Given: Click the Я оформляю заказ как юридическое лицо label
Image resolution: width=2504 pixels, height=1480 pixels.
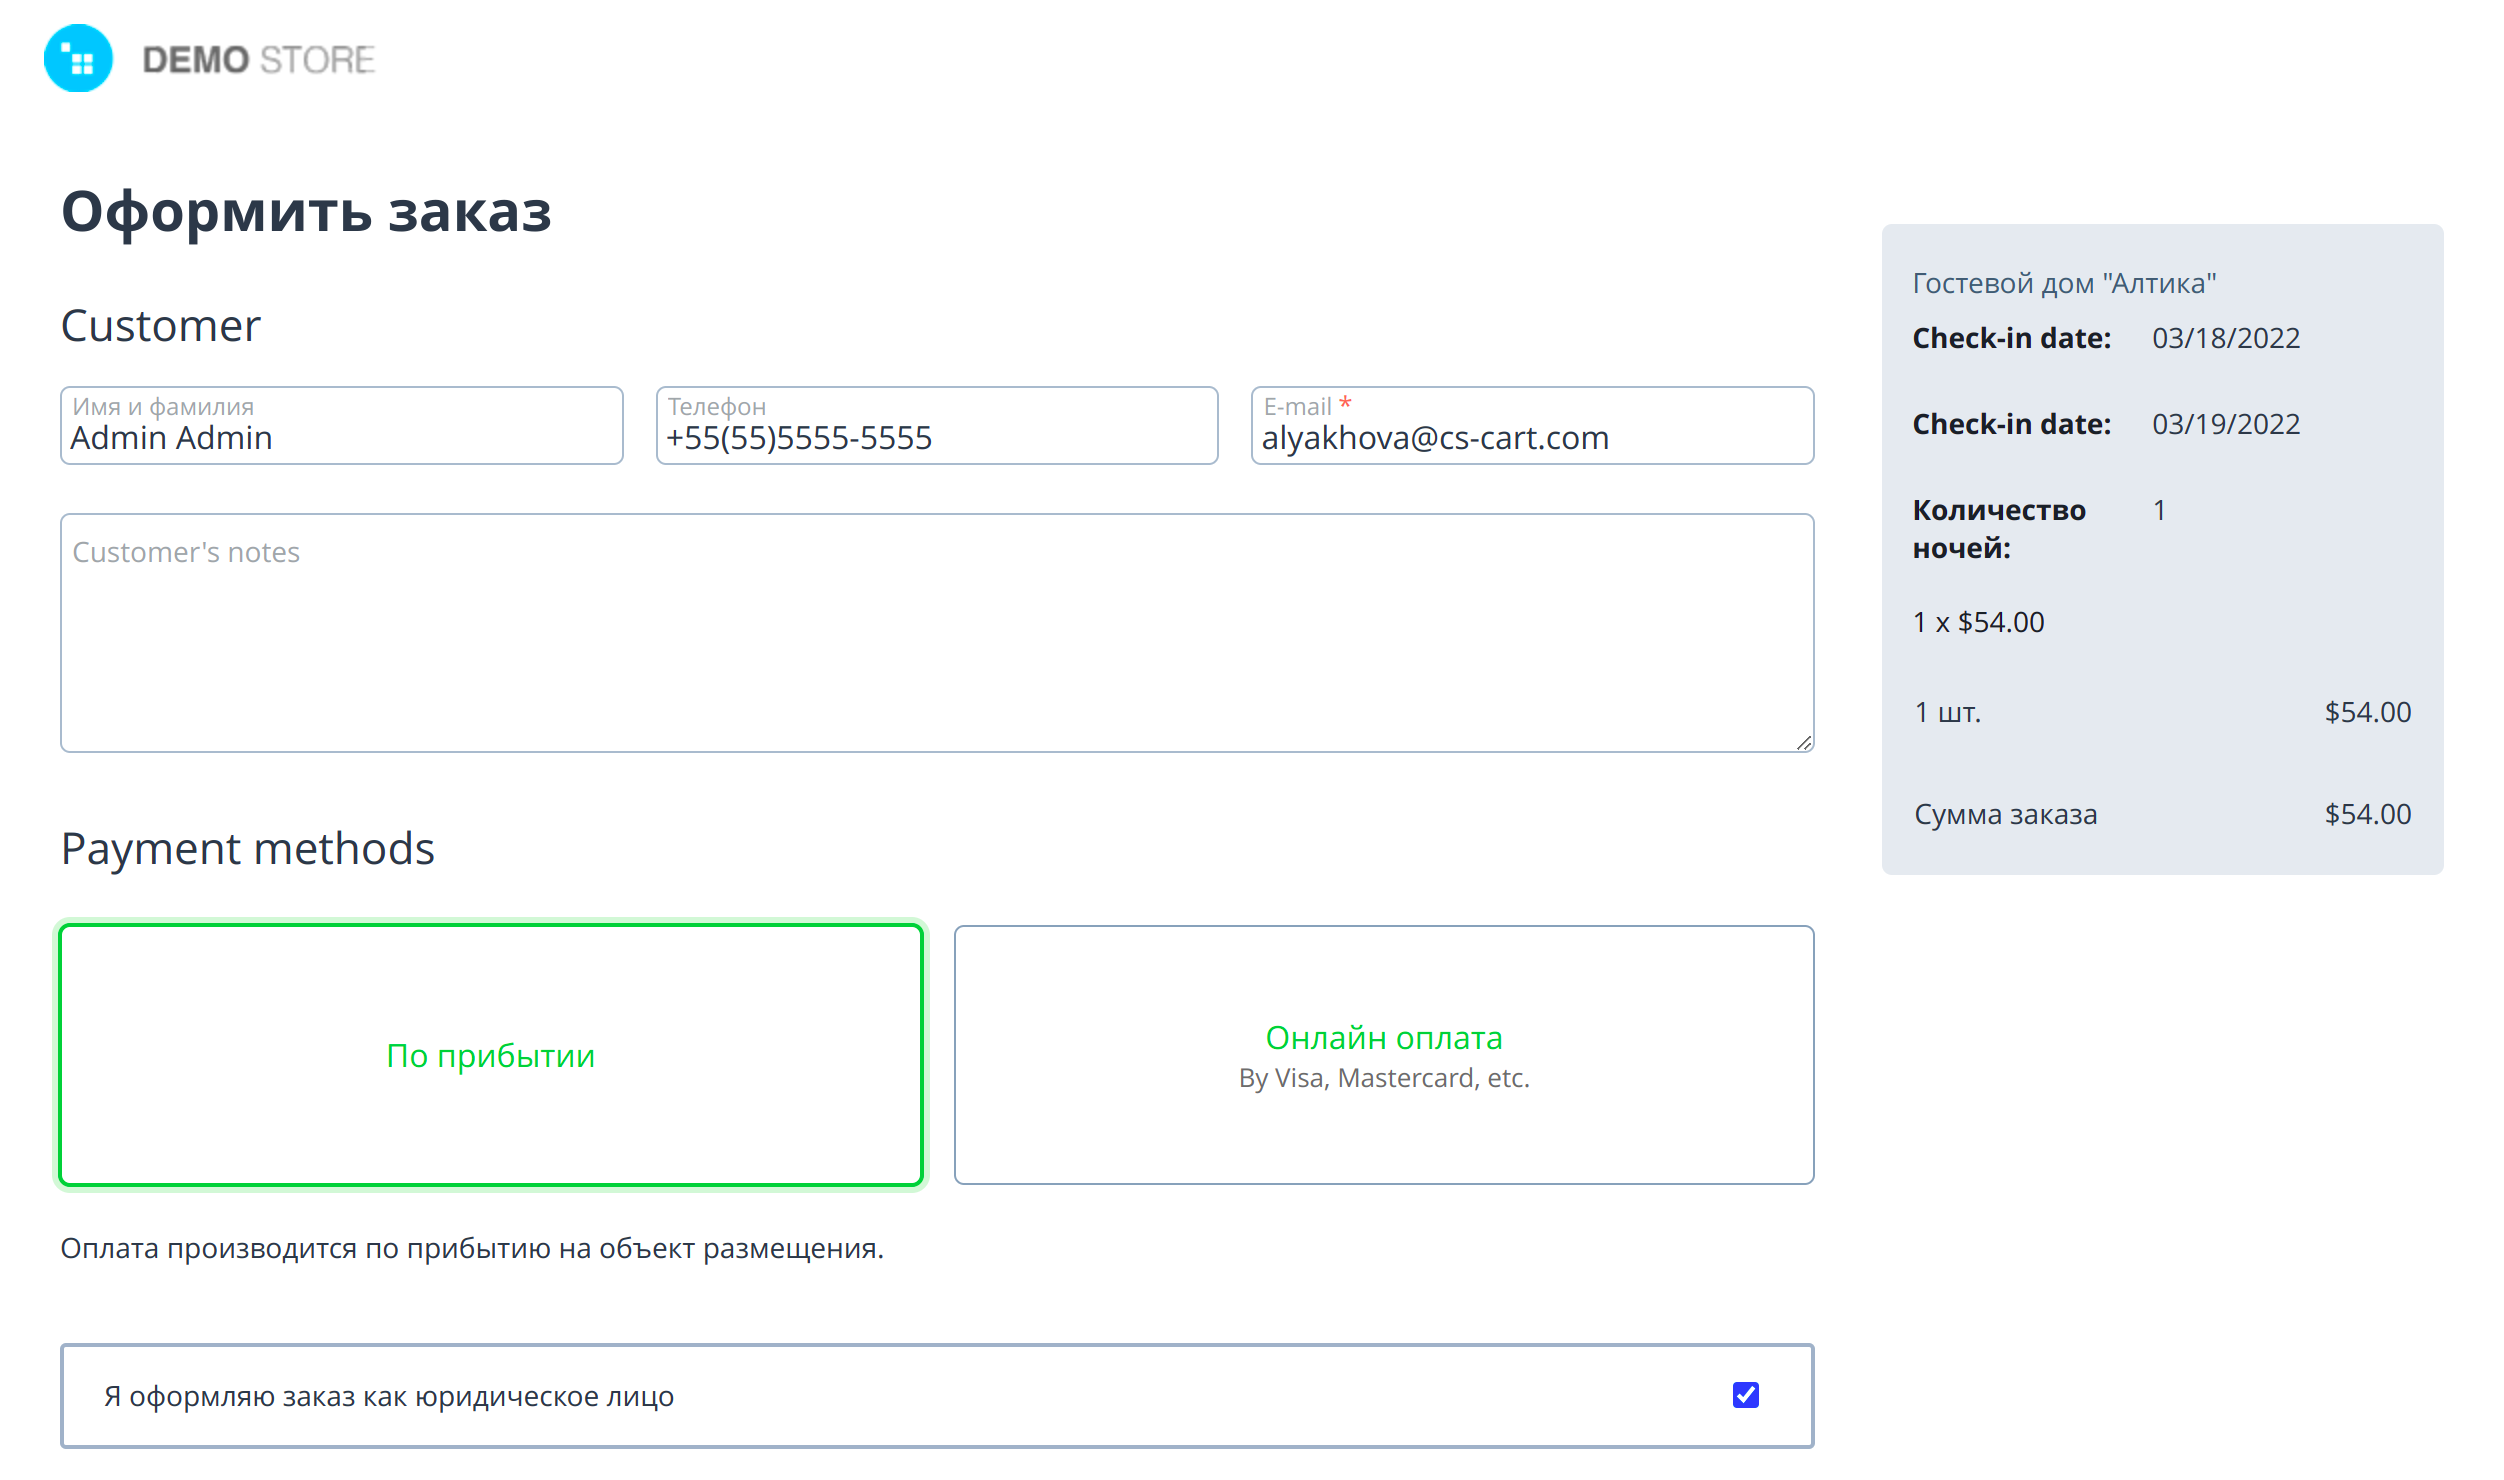Looking at the screenshot, I should (x=389, y=1396).
